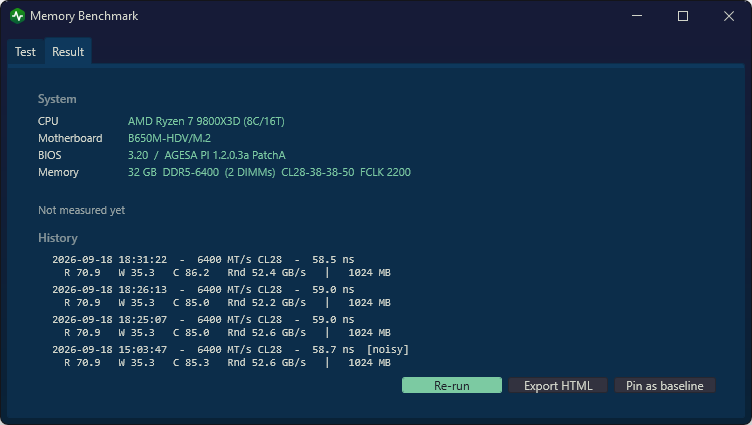Click motherboard value B650M-HDV/M.2
752x425 pixels.
click(169, 138)
